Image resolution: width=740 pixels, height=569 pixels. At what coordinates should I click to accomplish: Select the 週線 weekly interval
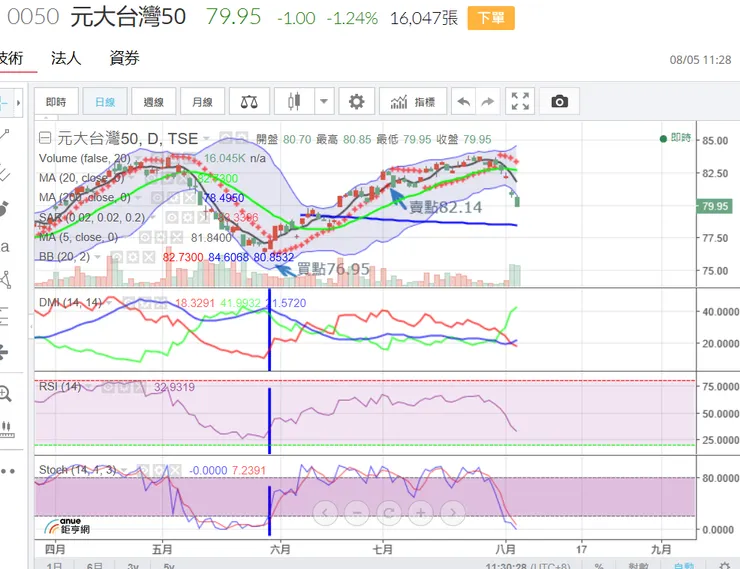[154, 101]
